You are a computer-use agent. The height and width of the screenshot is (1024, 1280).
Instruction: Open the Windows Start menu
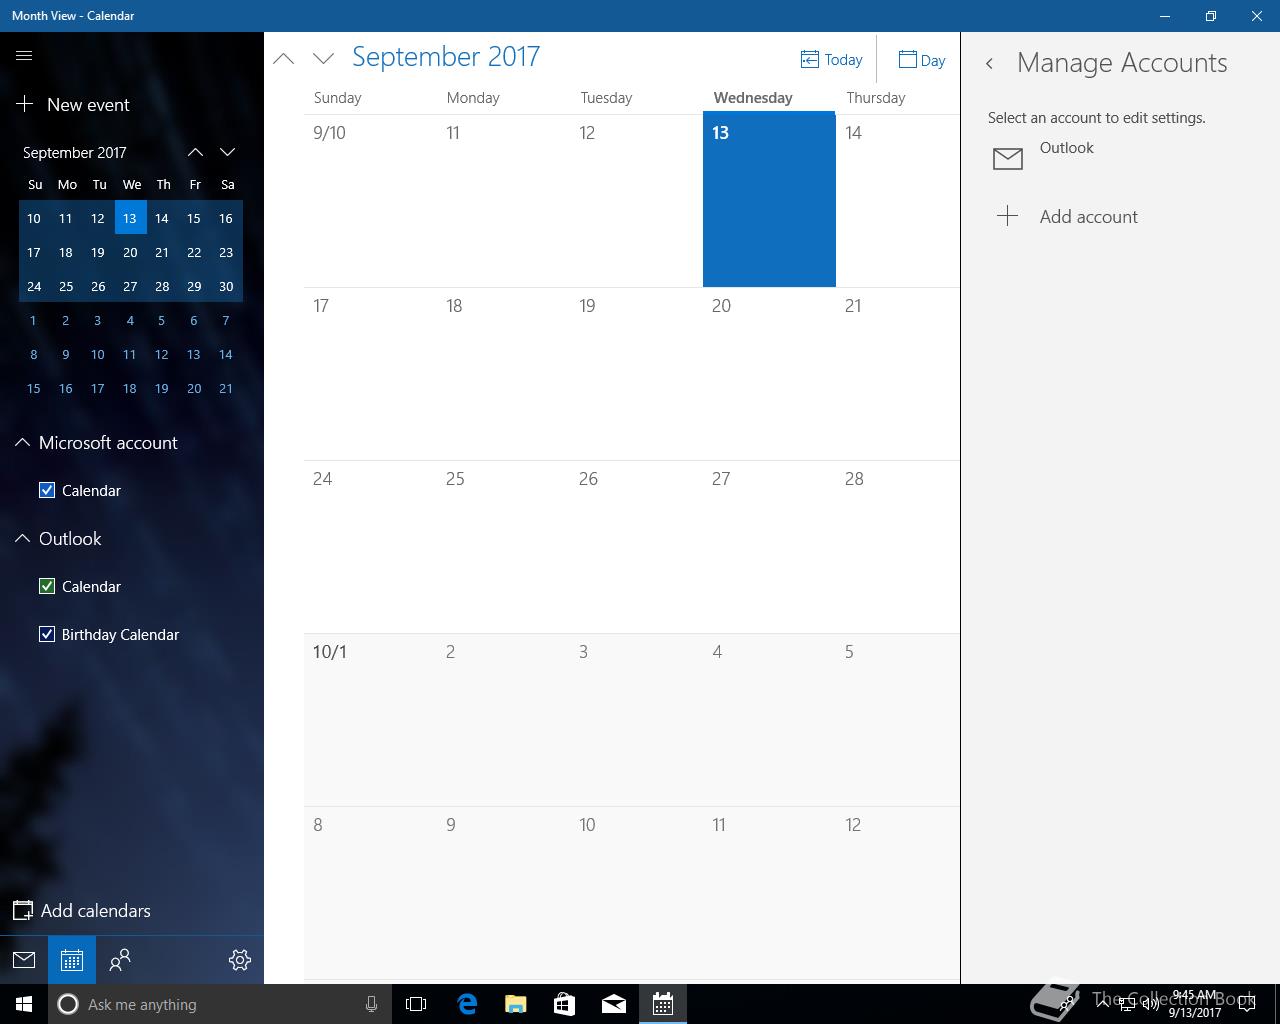(24, 1004)
